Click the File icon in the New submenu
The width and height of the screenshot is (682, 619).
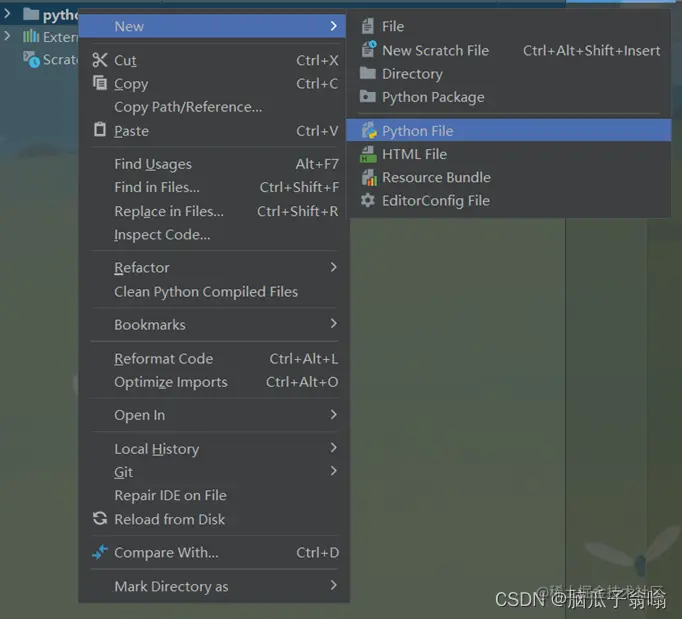368,27
